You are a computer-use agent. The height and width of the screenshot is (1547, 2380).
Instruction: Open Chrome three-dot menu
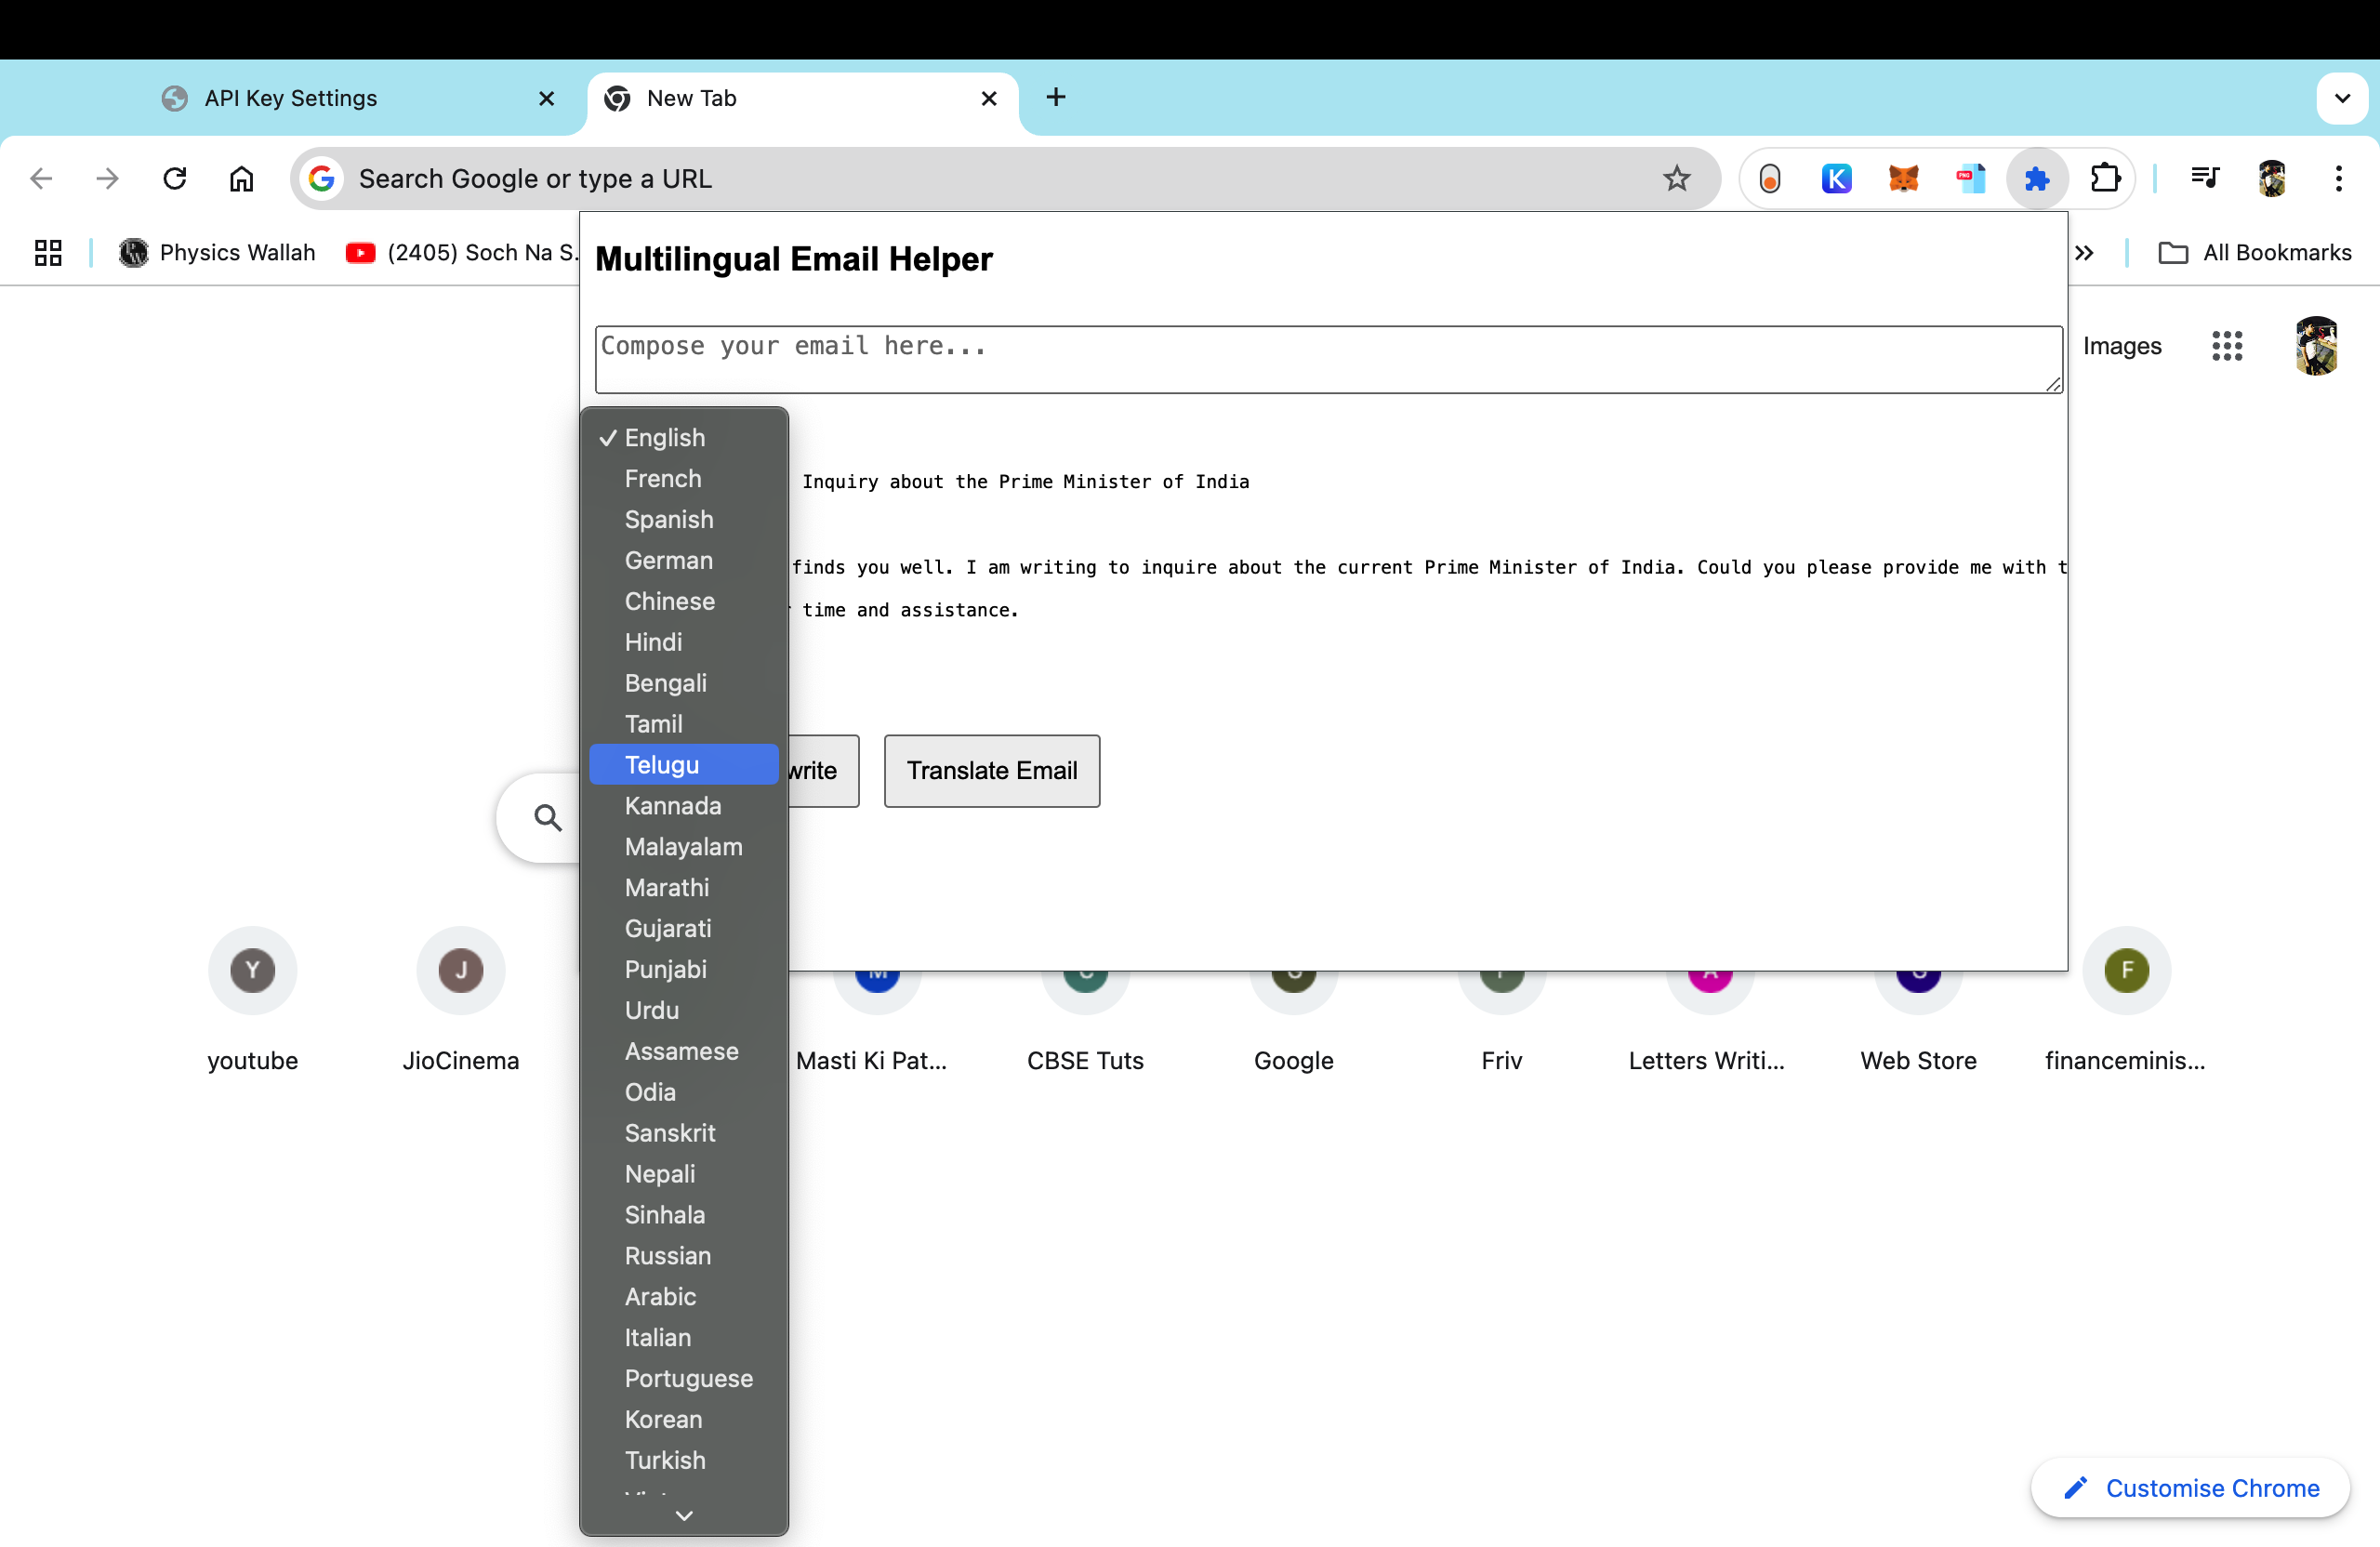pos(2338,179)
